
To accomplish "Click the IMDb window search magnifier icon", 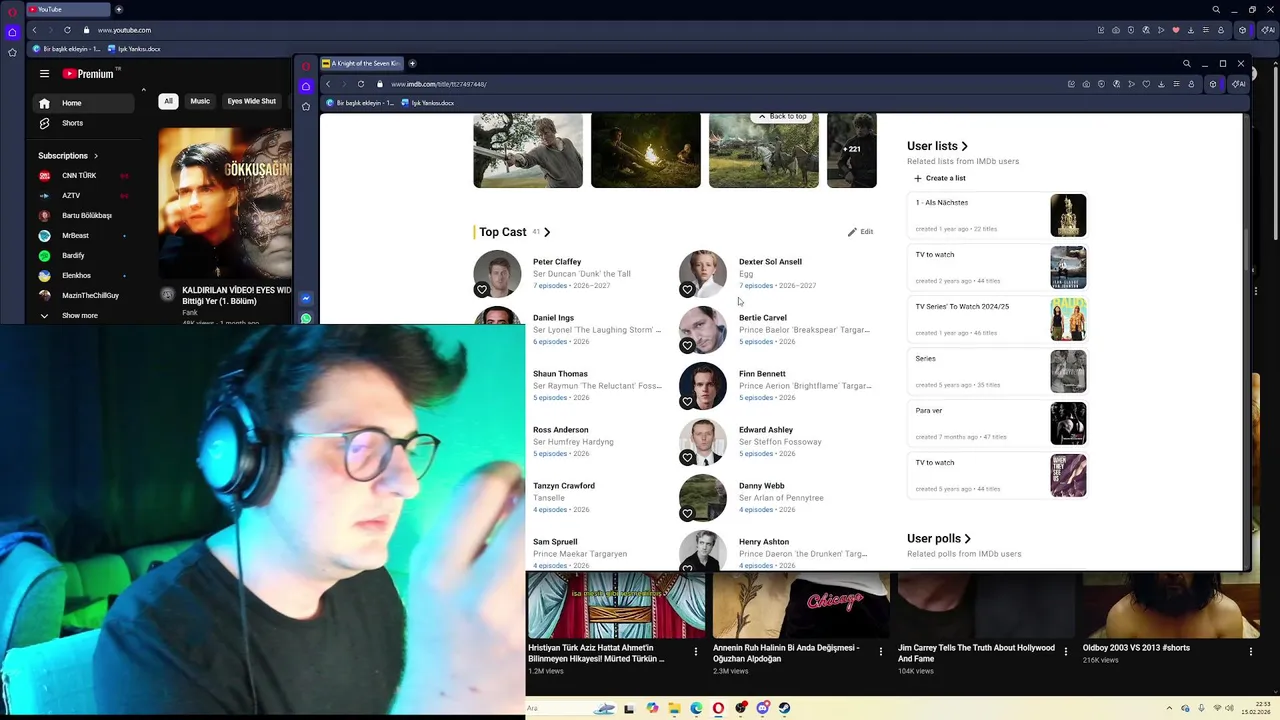I will coord(1187,64).
